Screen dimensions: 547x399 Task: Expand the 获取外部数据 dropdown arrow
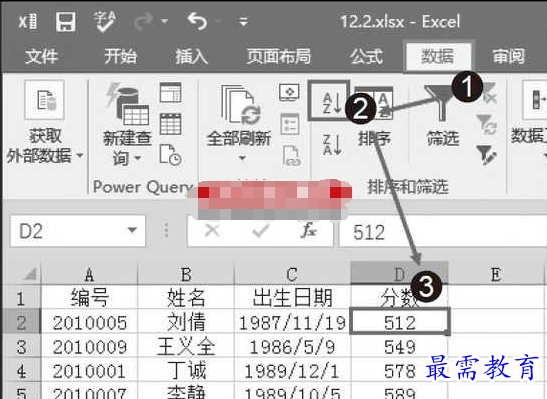(80, 155)
